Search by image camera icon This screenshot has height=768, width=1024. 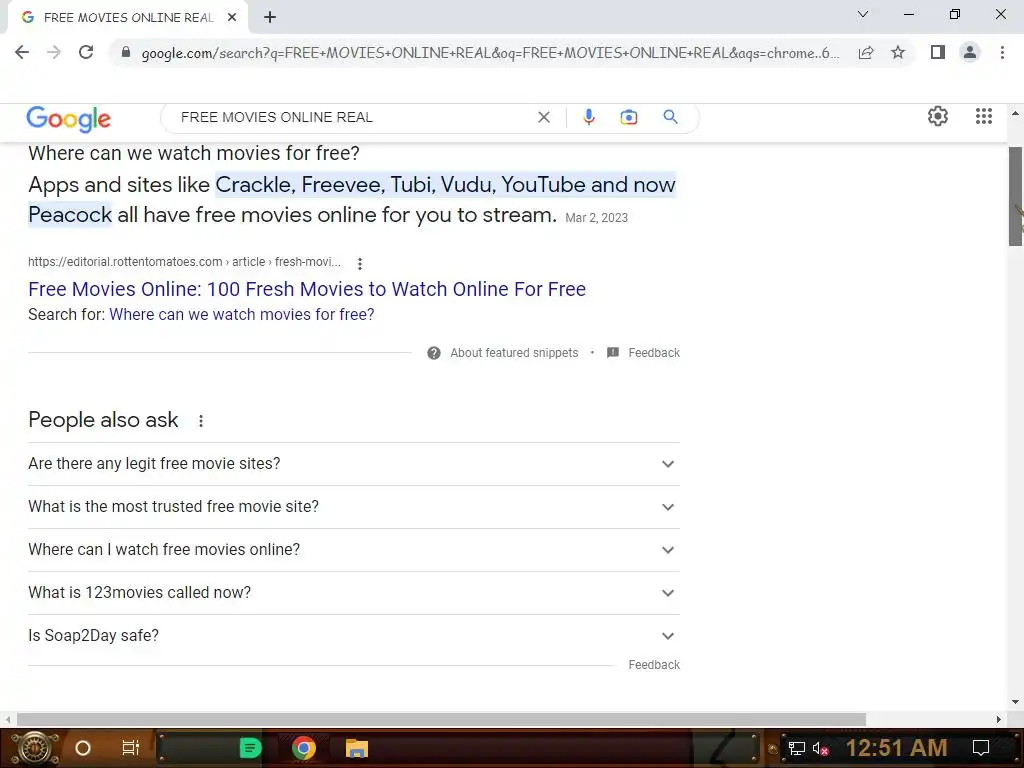[x=628, y=117]
